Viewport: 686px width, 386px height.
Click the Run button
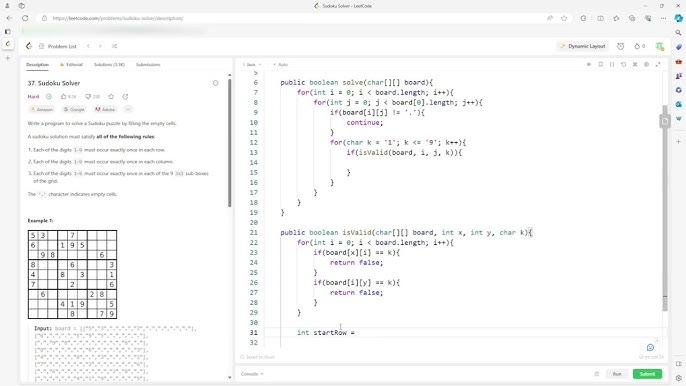tap(616, 374)
